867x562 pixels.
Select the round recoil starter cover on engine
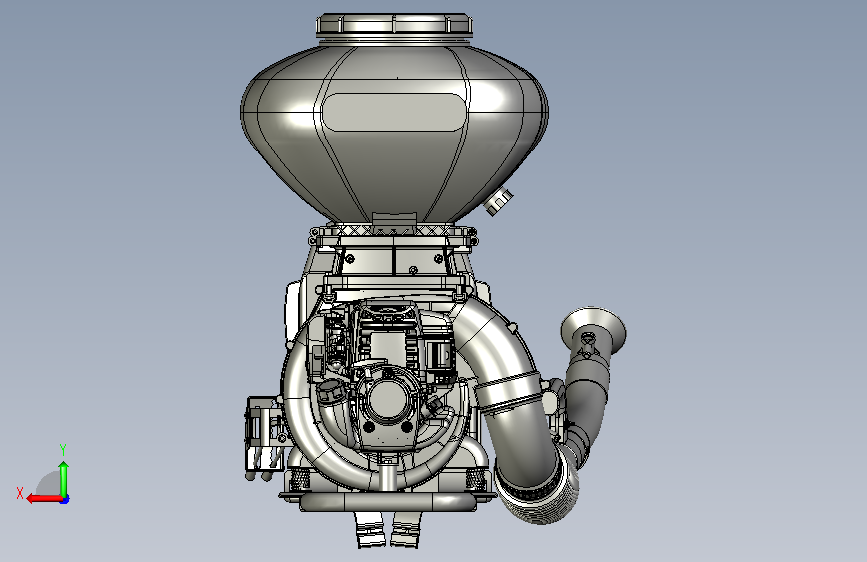click(387, 401)
